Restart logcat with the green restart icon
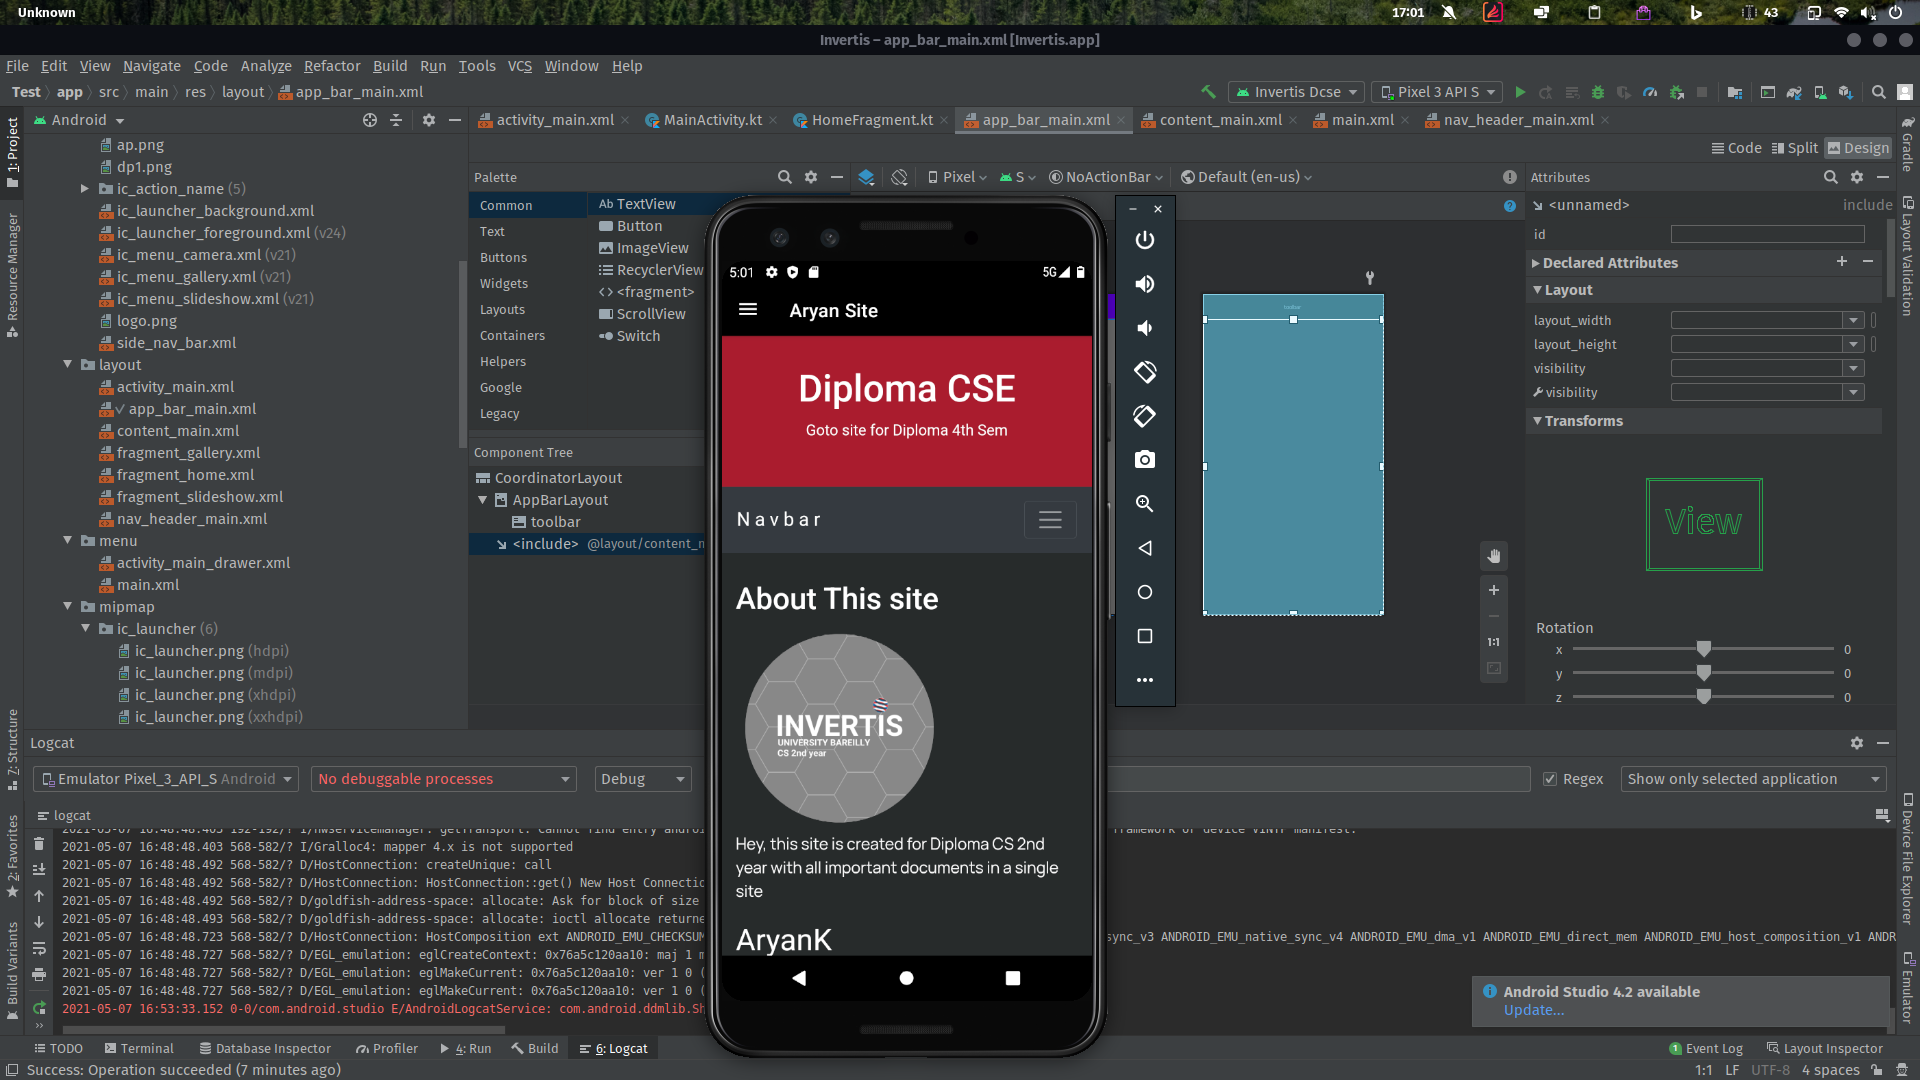The width and height of the screenshot is (1920, 1080). coord(39,1008)
